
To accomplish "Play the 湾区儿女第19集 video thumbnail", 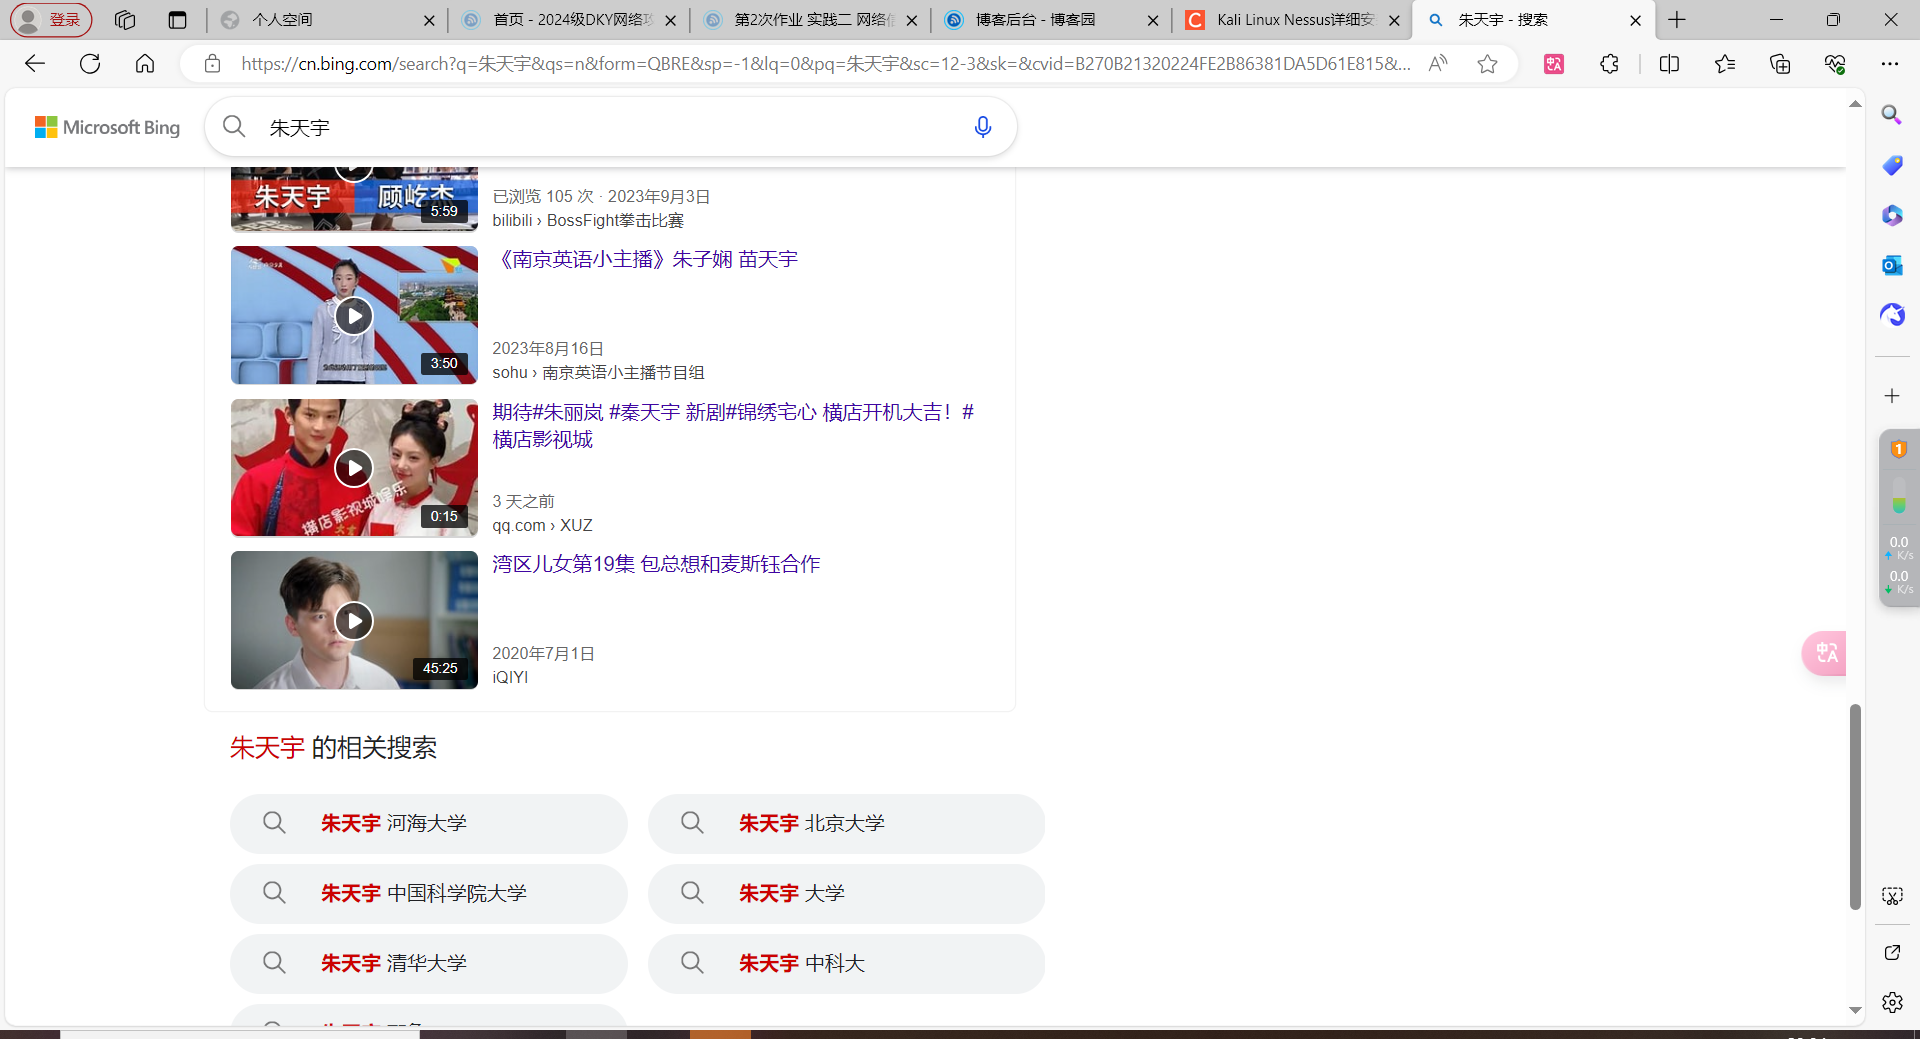I will tap(354, 620).
